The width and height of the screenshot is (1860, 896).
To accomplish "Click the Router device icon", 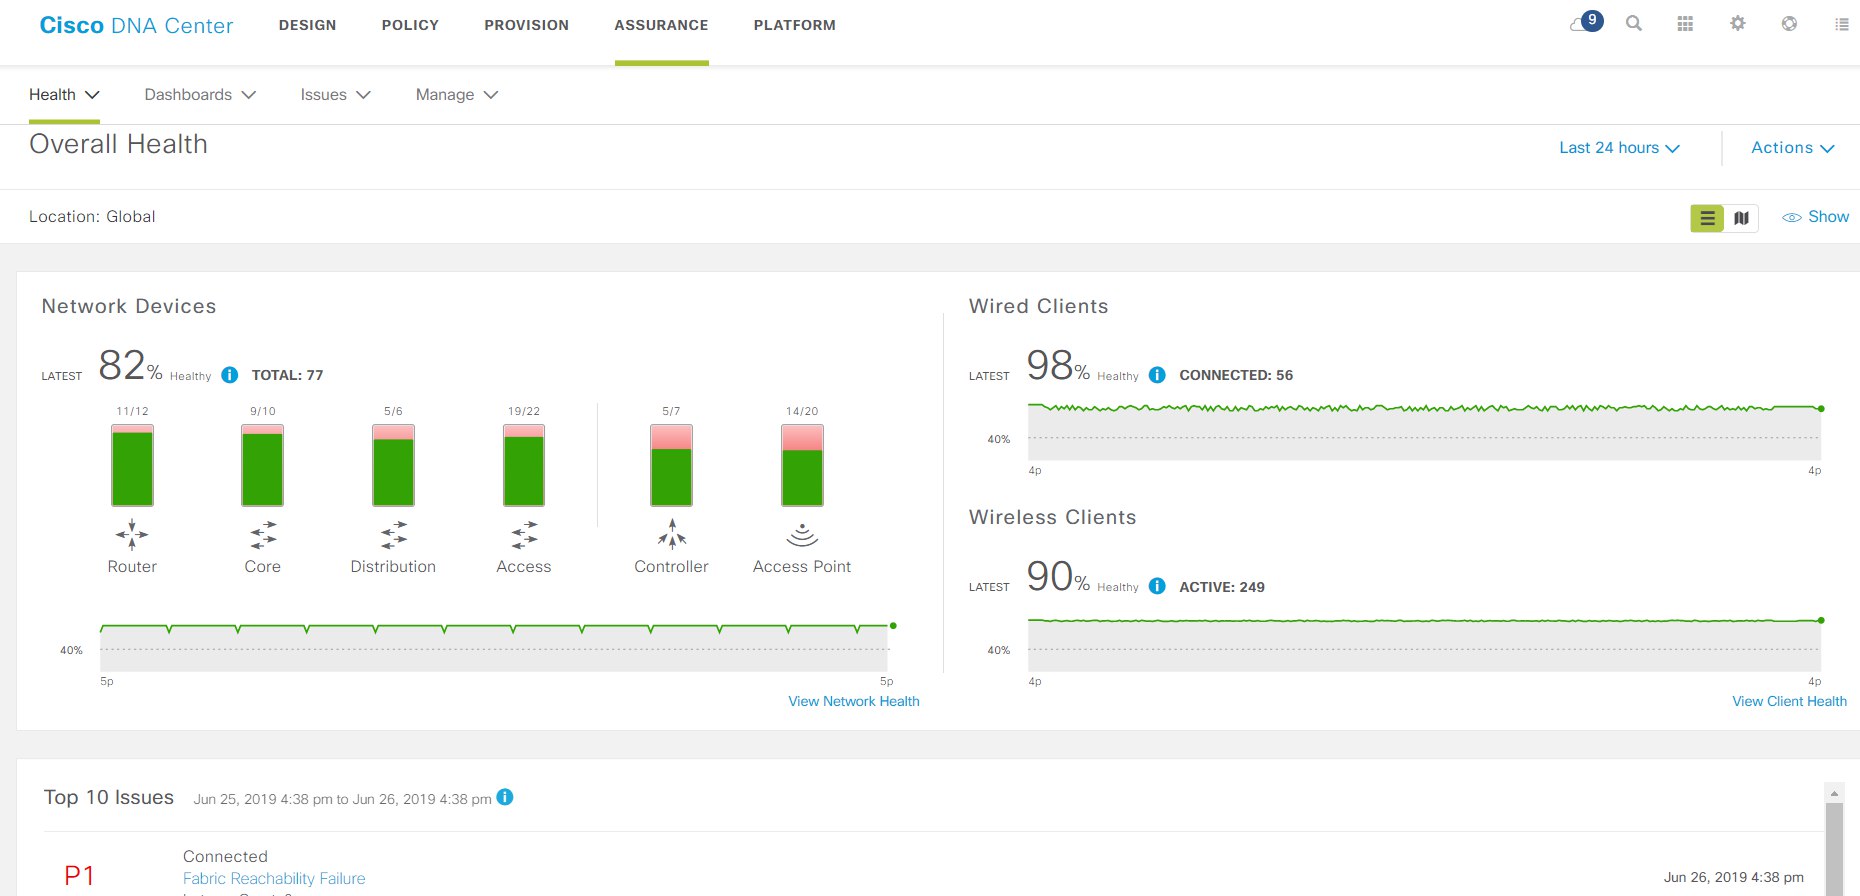I will (x=132, y=535).
